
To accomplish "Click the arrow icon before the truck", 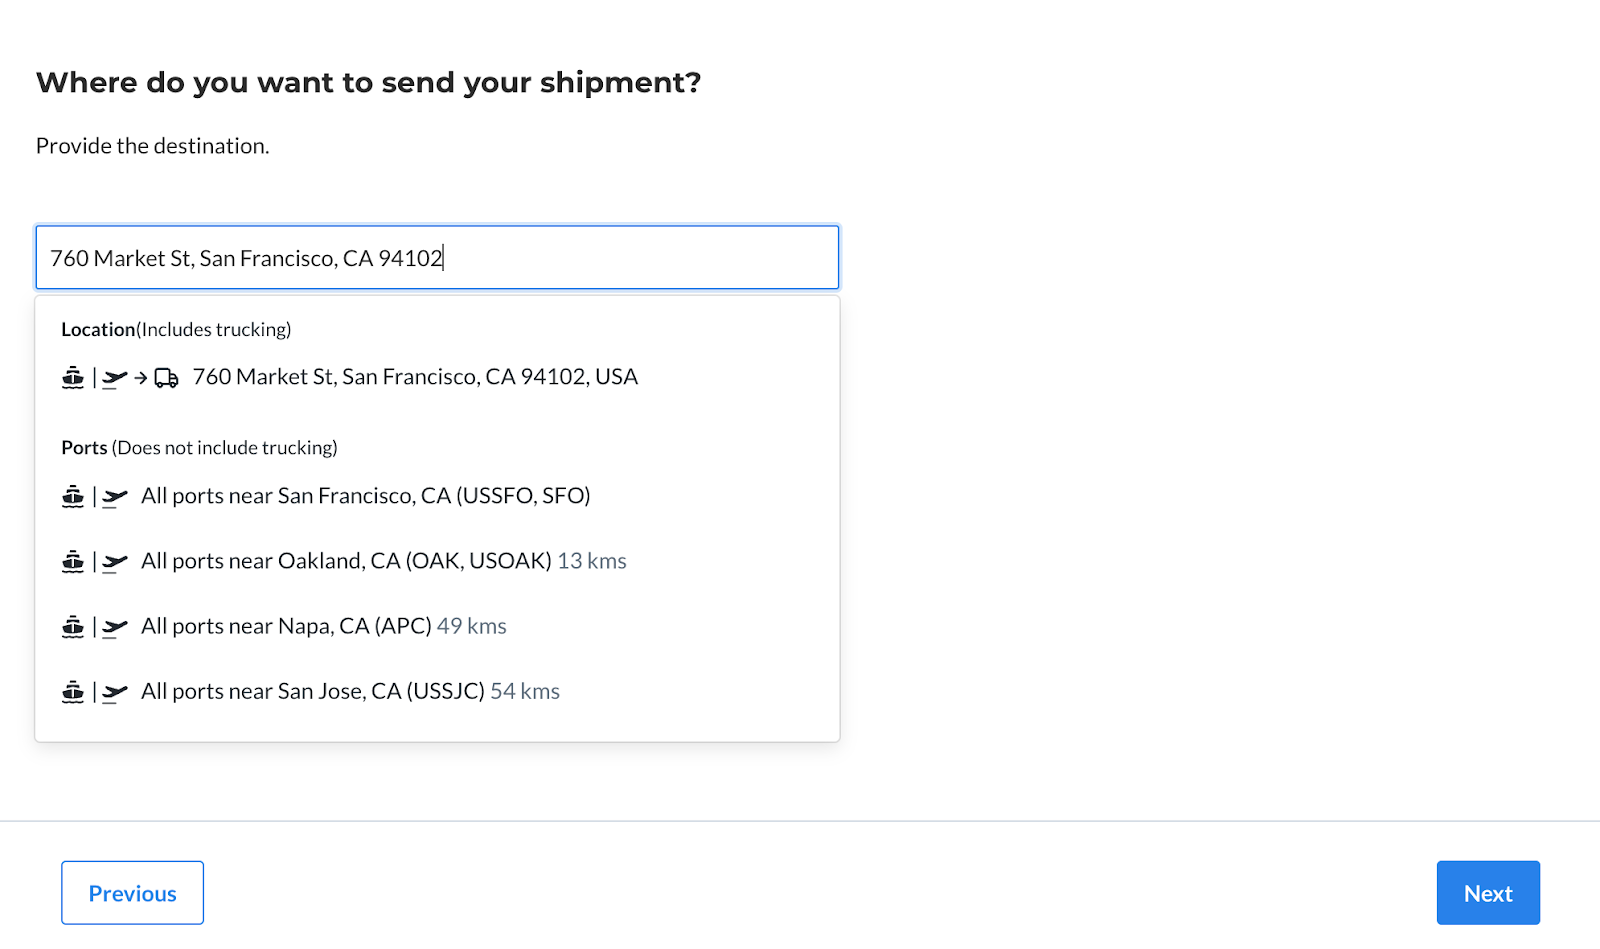I will 141,378.
